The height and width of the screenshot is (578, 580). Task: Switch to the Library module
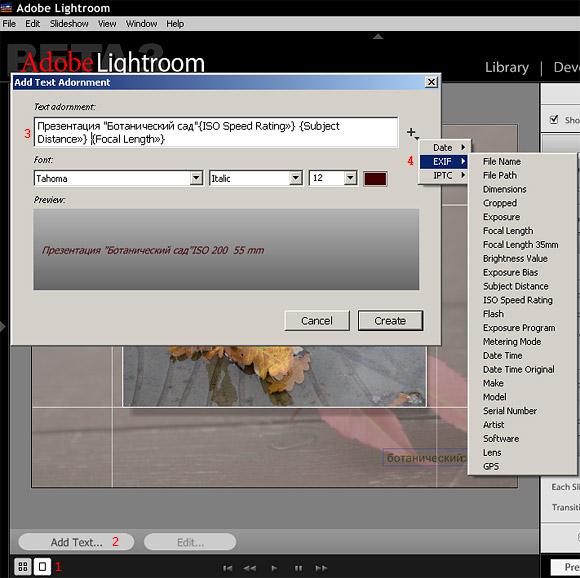(507, 67)
